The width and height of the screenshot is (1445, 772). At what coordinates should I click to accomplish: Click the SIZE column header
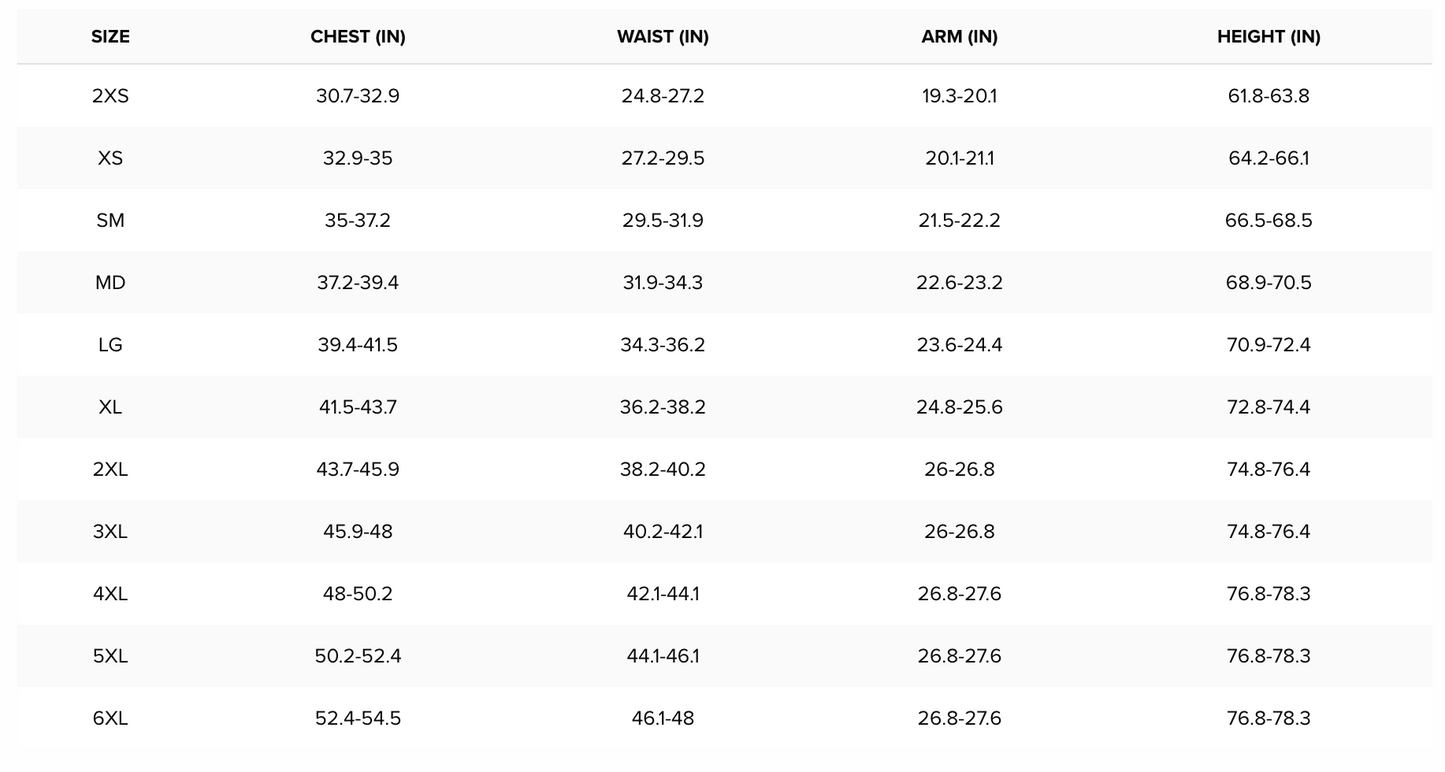110,37
